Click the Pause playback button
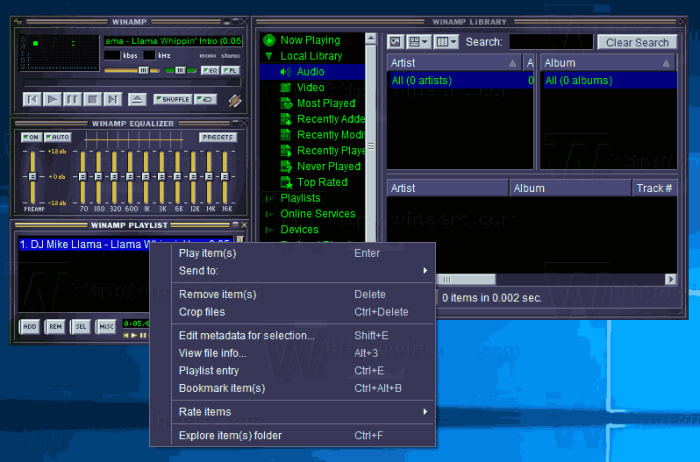 72,99
